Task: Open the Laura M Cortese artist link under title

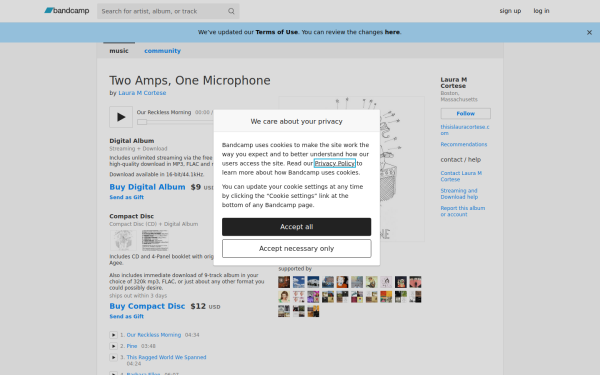Action: click(x=142, y=93)
